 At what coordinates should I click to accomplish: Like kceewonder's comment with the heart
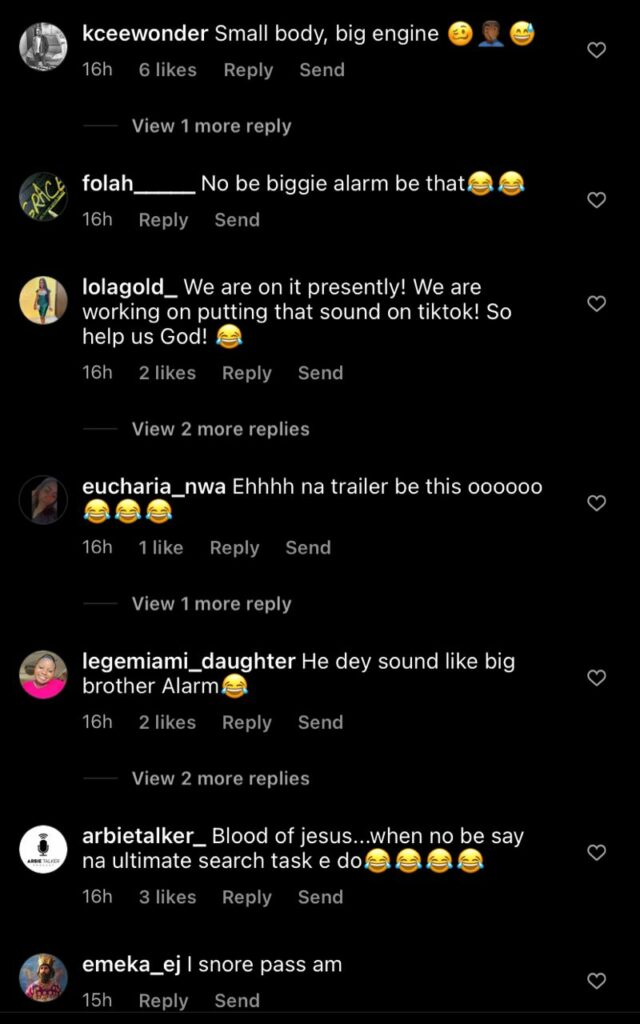coord(596,50)
